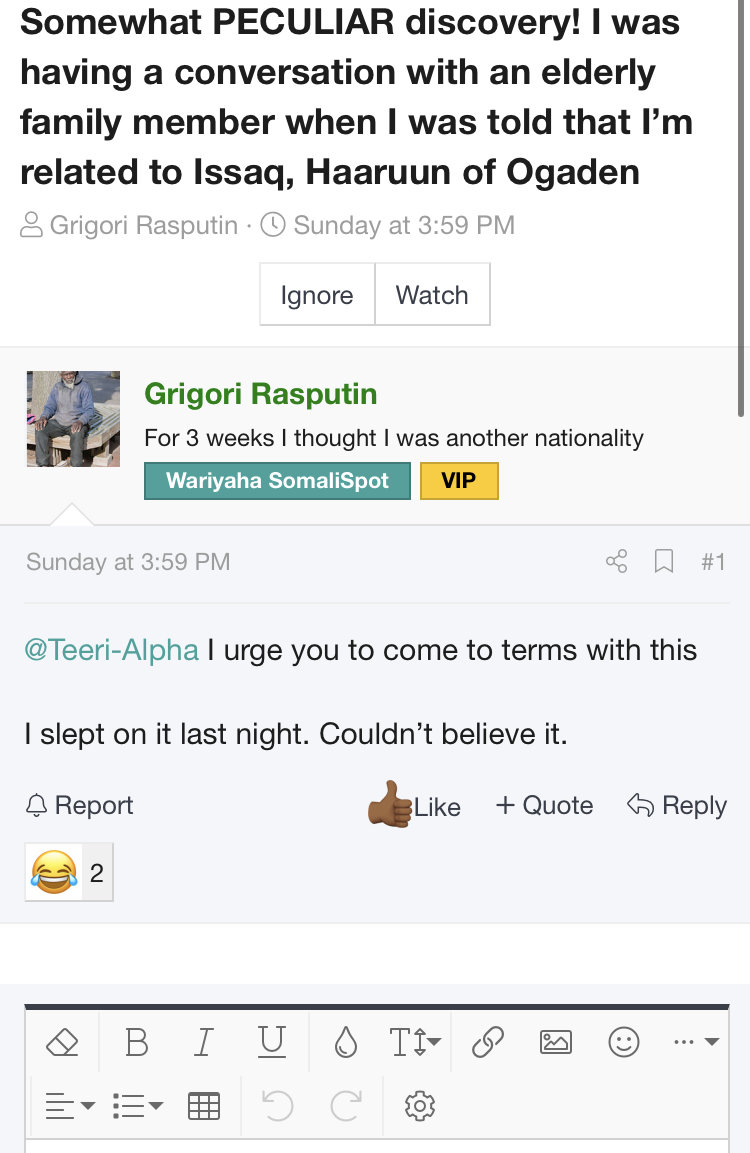Insert a table in the editor
This screenshot has width=750, height=1153.
(x=204, y=1105)
